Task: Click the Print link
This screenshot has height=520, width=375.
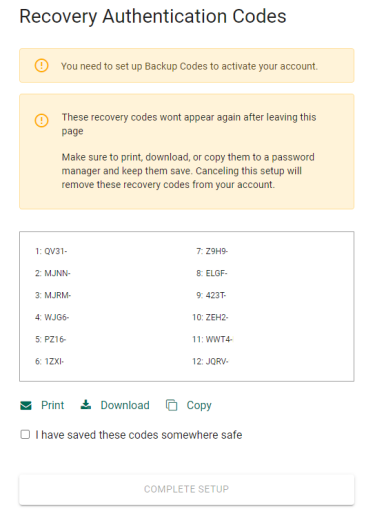Action: [53, 405]
